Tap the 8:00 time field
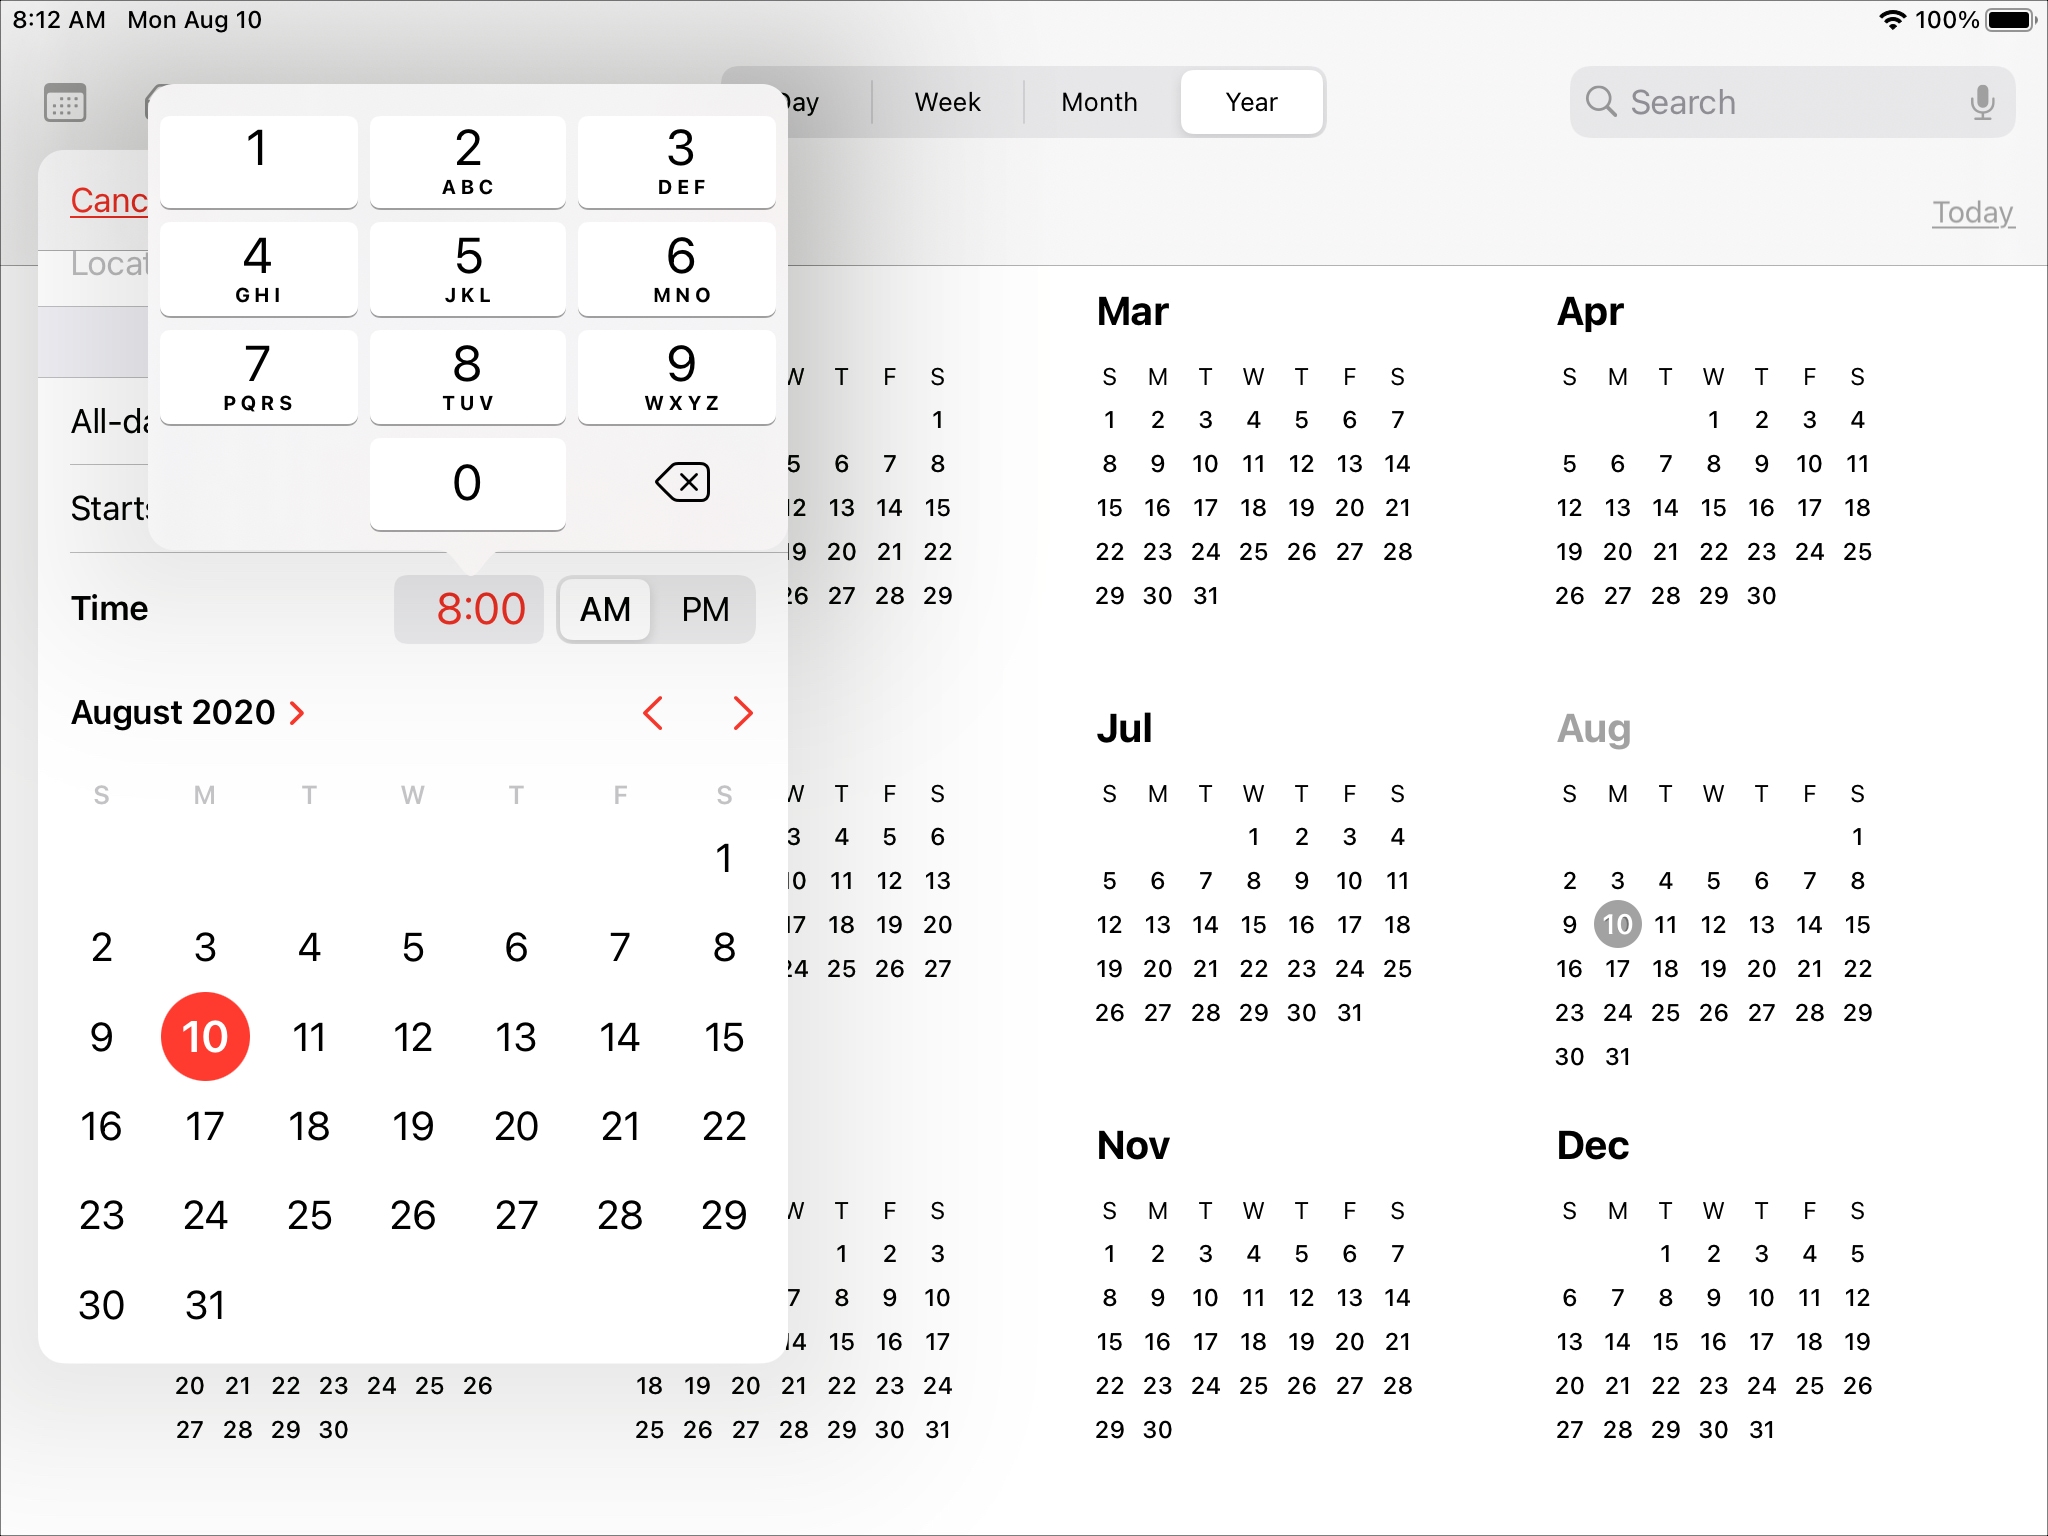Viewport: 2048px width, 1536px height. (x=469, y=609)
